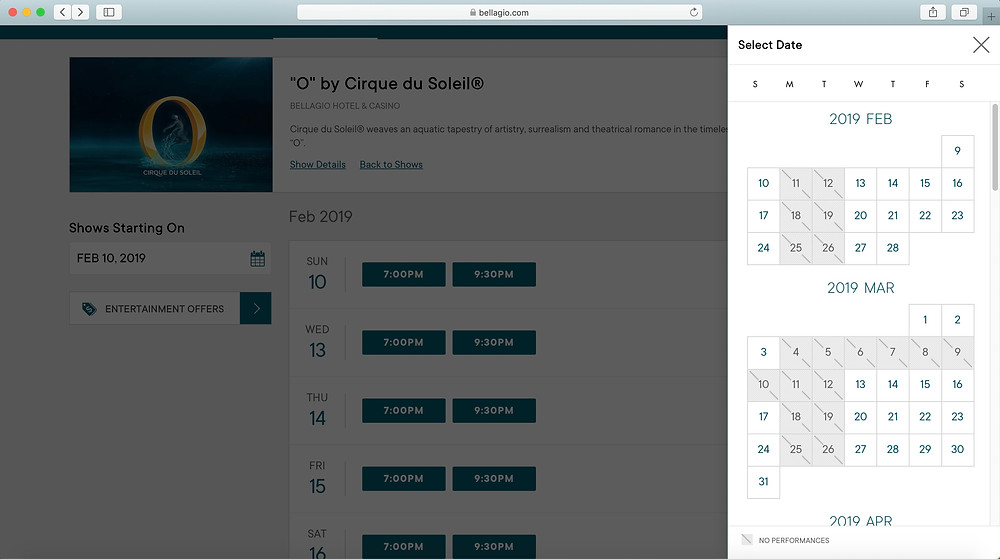The width and height of the screenshot is (1000, 559).
Task: Show all tabs overview button
Action: click(964, 12)
